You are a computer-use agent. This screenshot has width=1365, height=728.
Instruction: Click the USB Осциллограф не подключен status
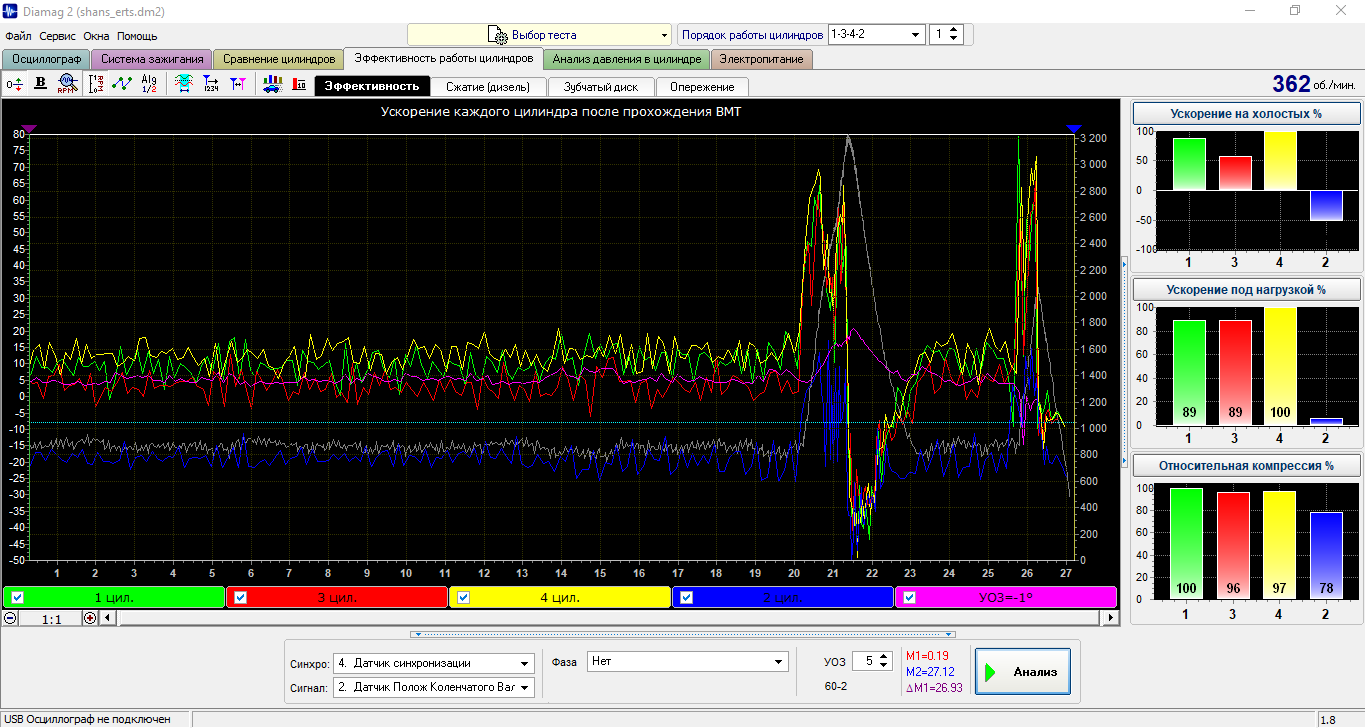86,719
